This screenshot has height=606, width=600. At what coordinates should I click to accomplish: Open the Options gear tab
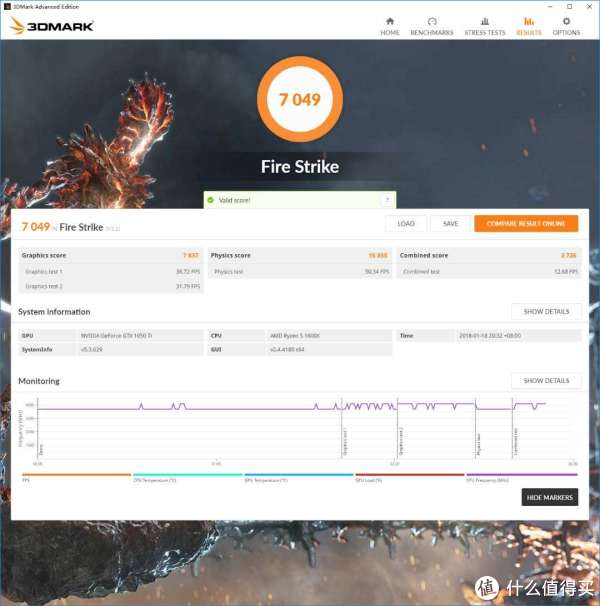click(x=566, y=26)
